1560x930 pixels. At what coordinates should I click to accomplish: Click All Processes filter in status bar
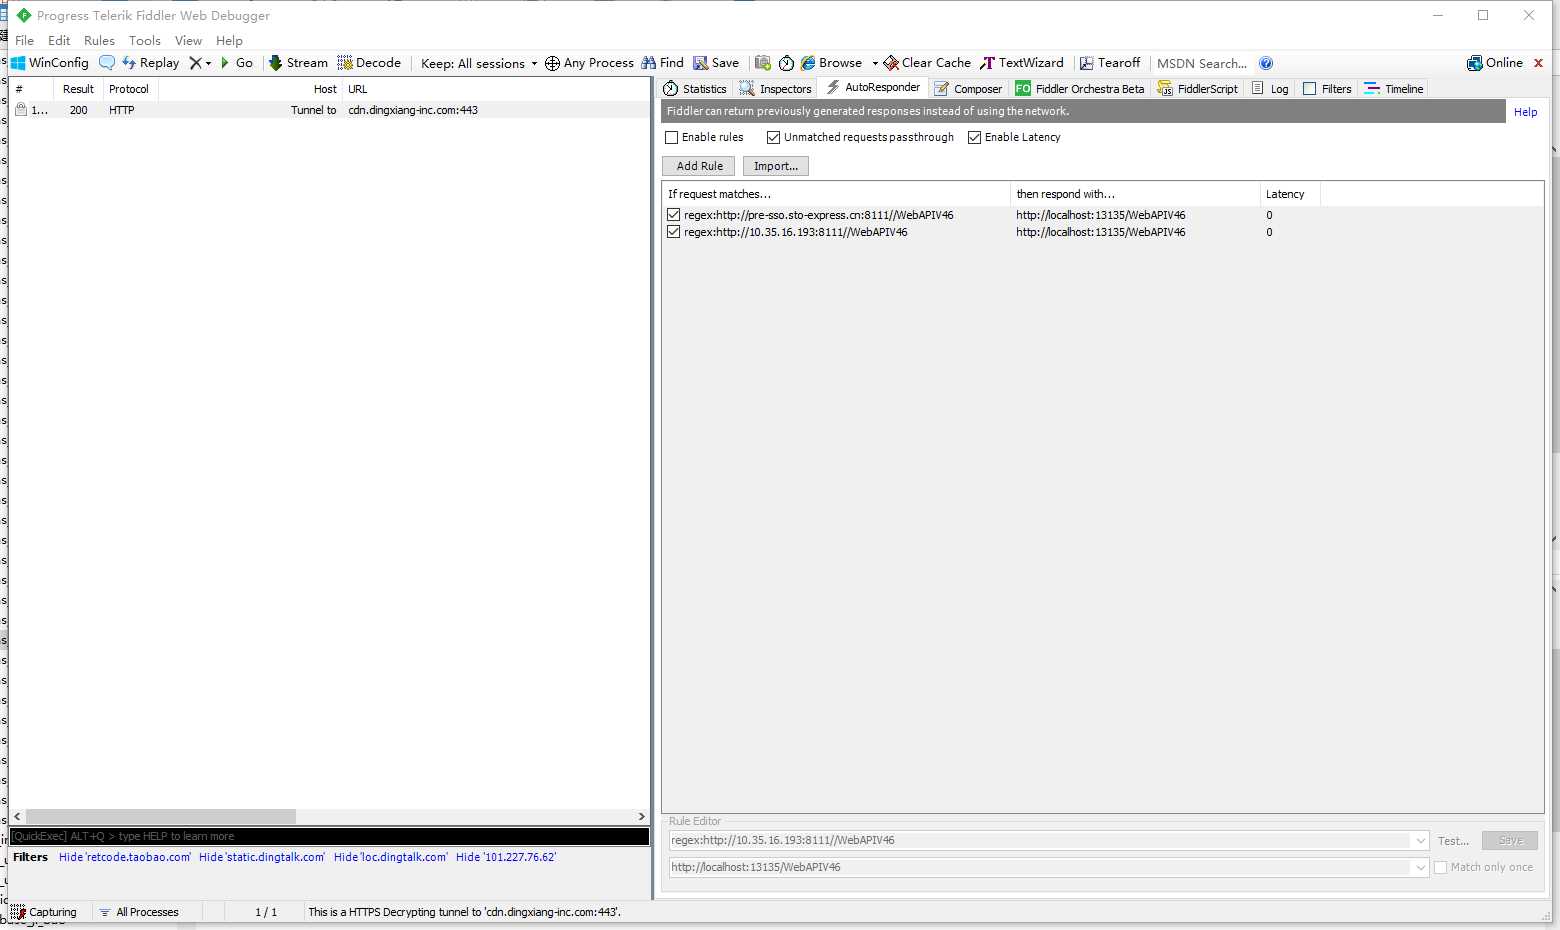[139, 912]
